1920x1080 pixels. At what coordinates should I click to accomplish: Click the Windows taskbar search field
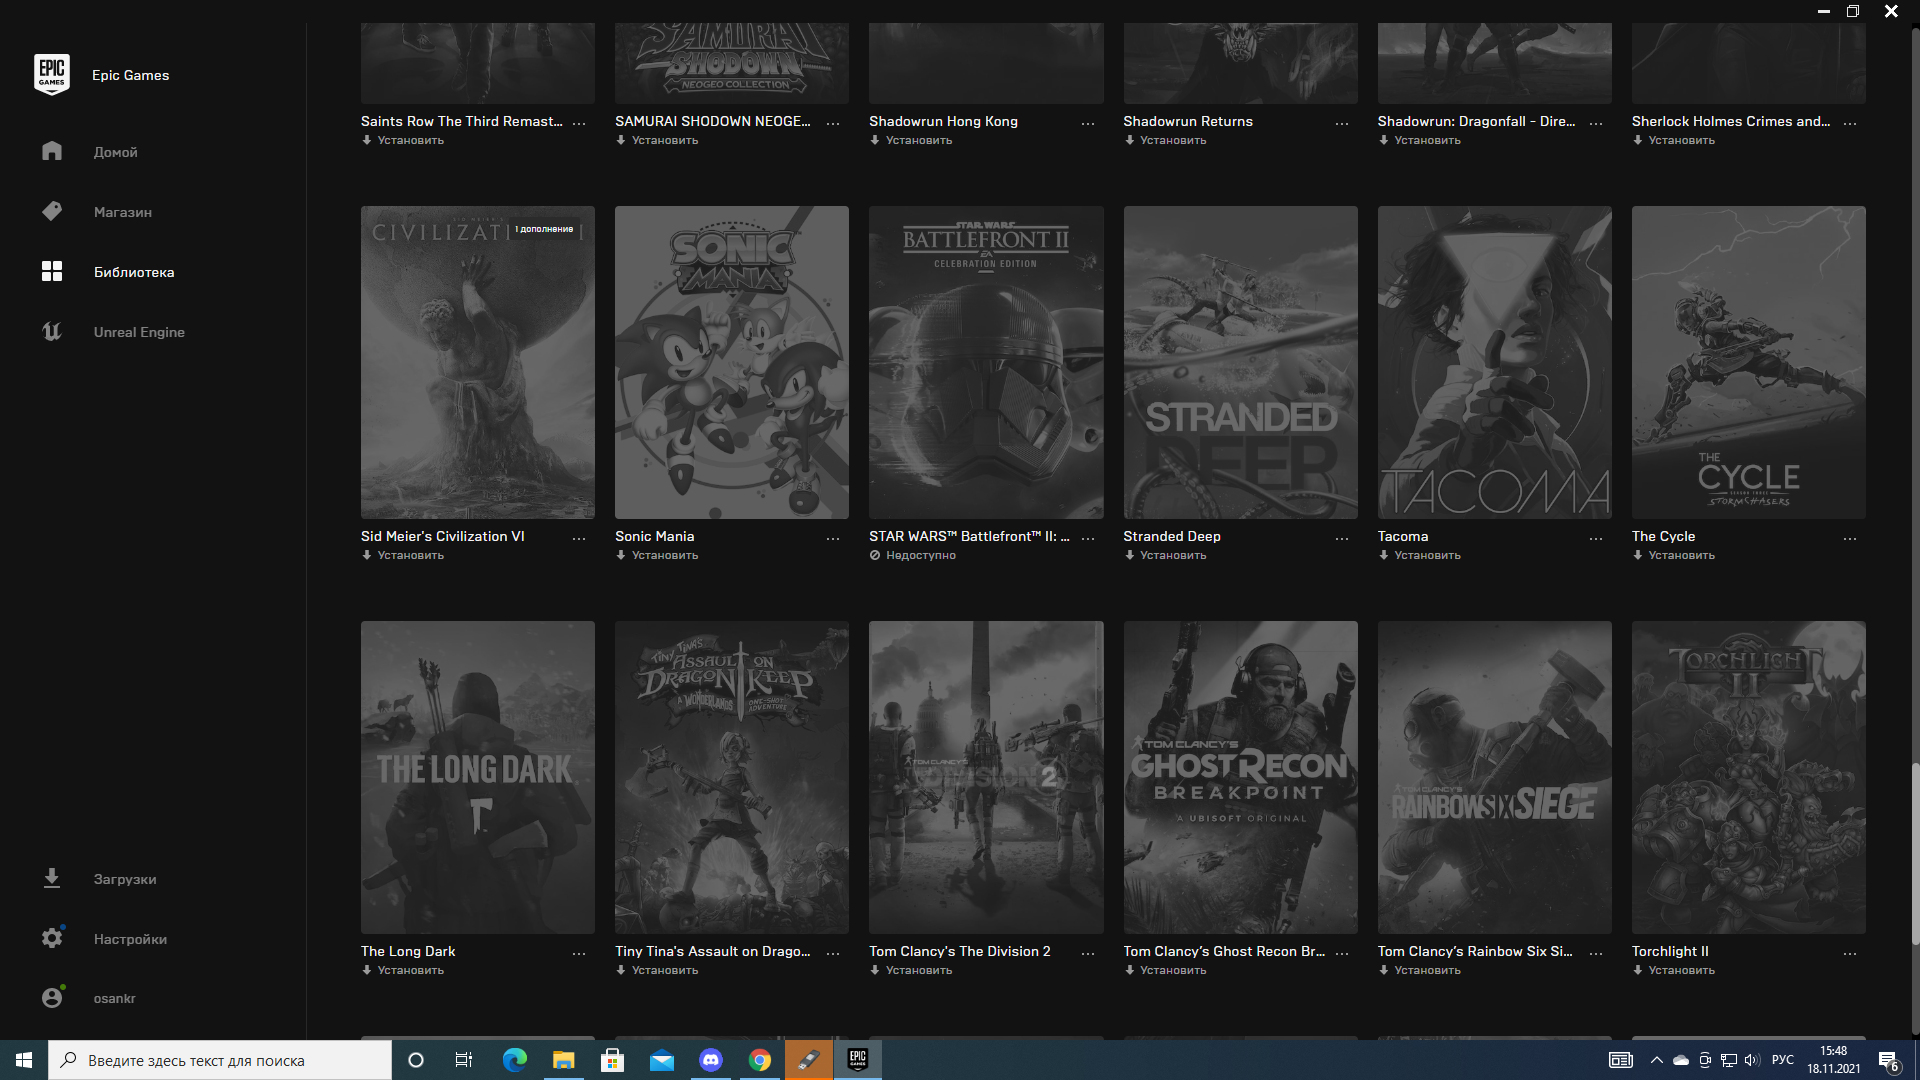click(220, 1060)
